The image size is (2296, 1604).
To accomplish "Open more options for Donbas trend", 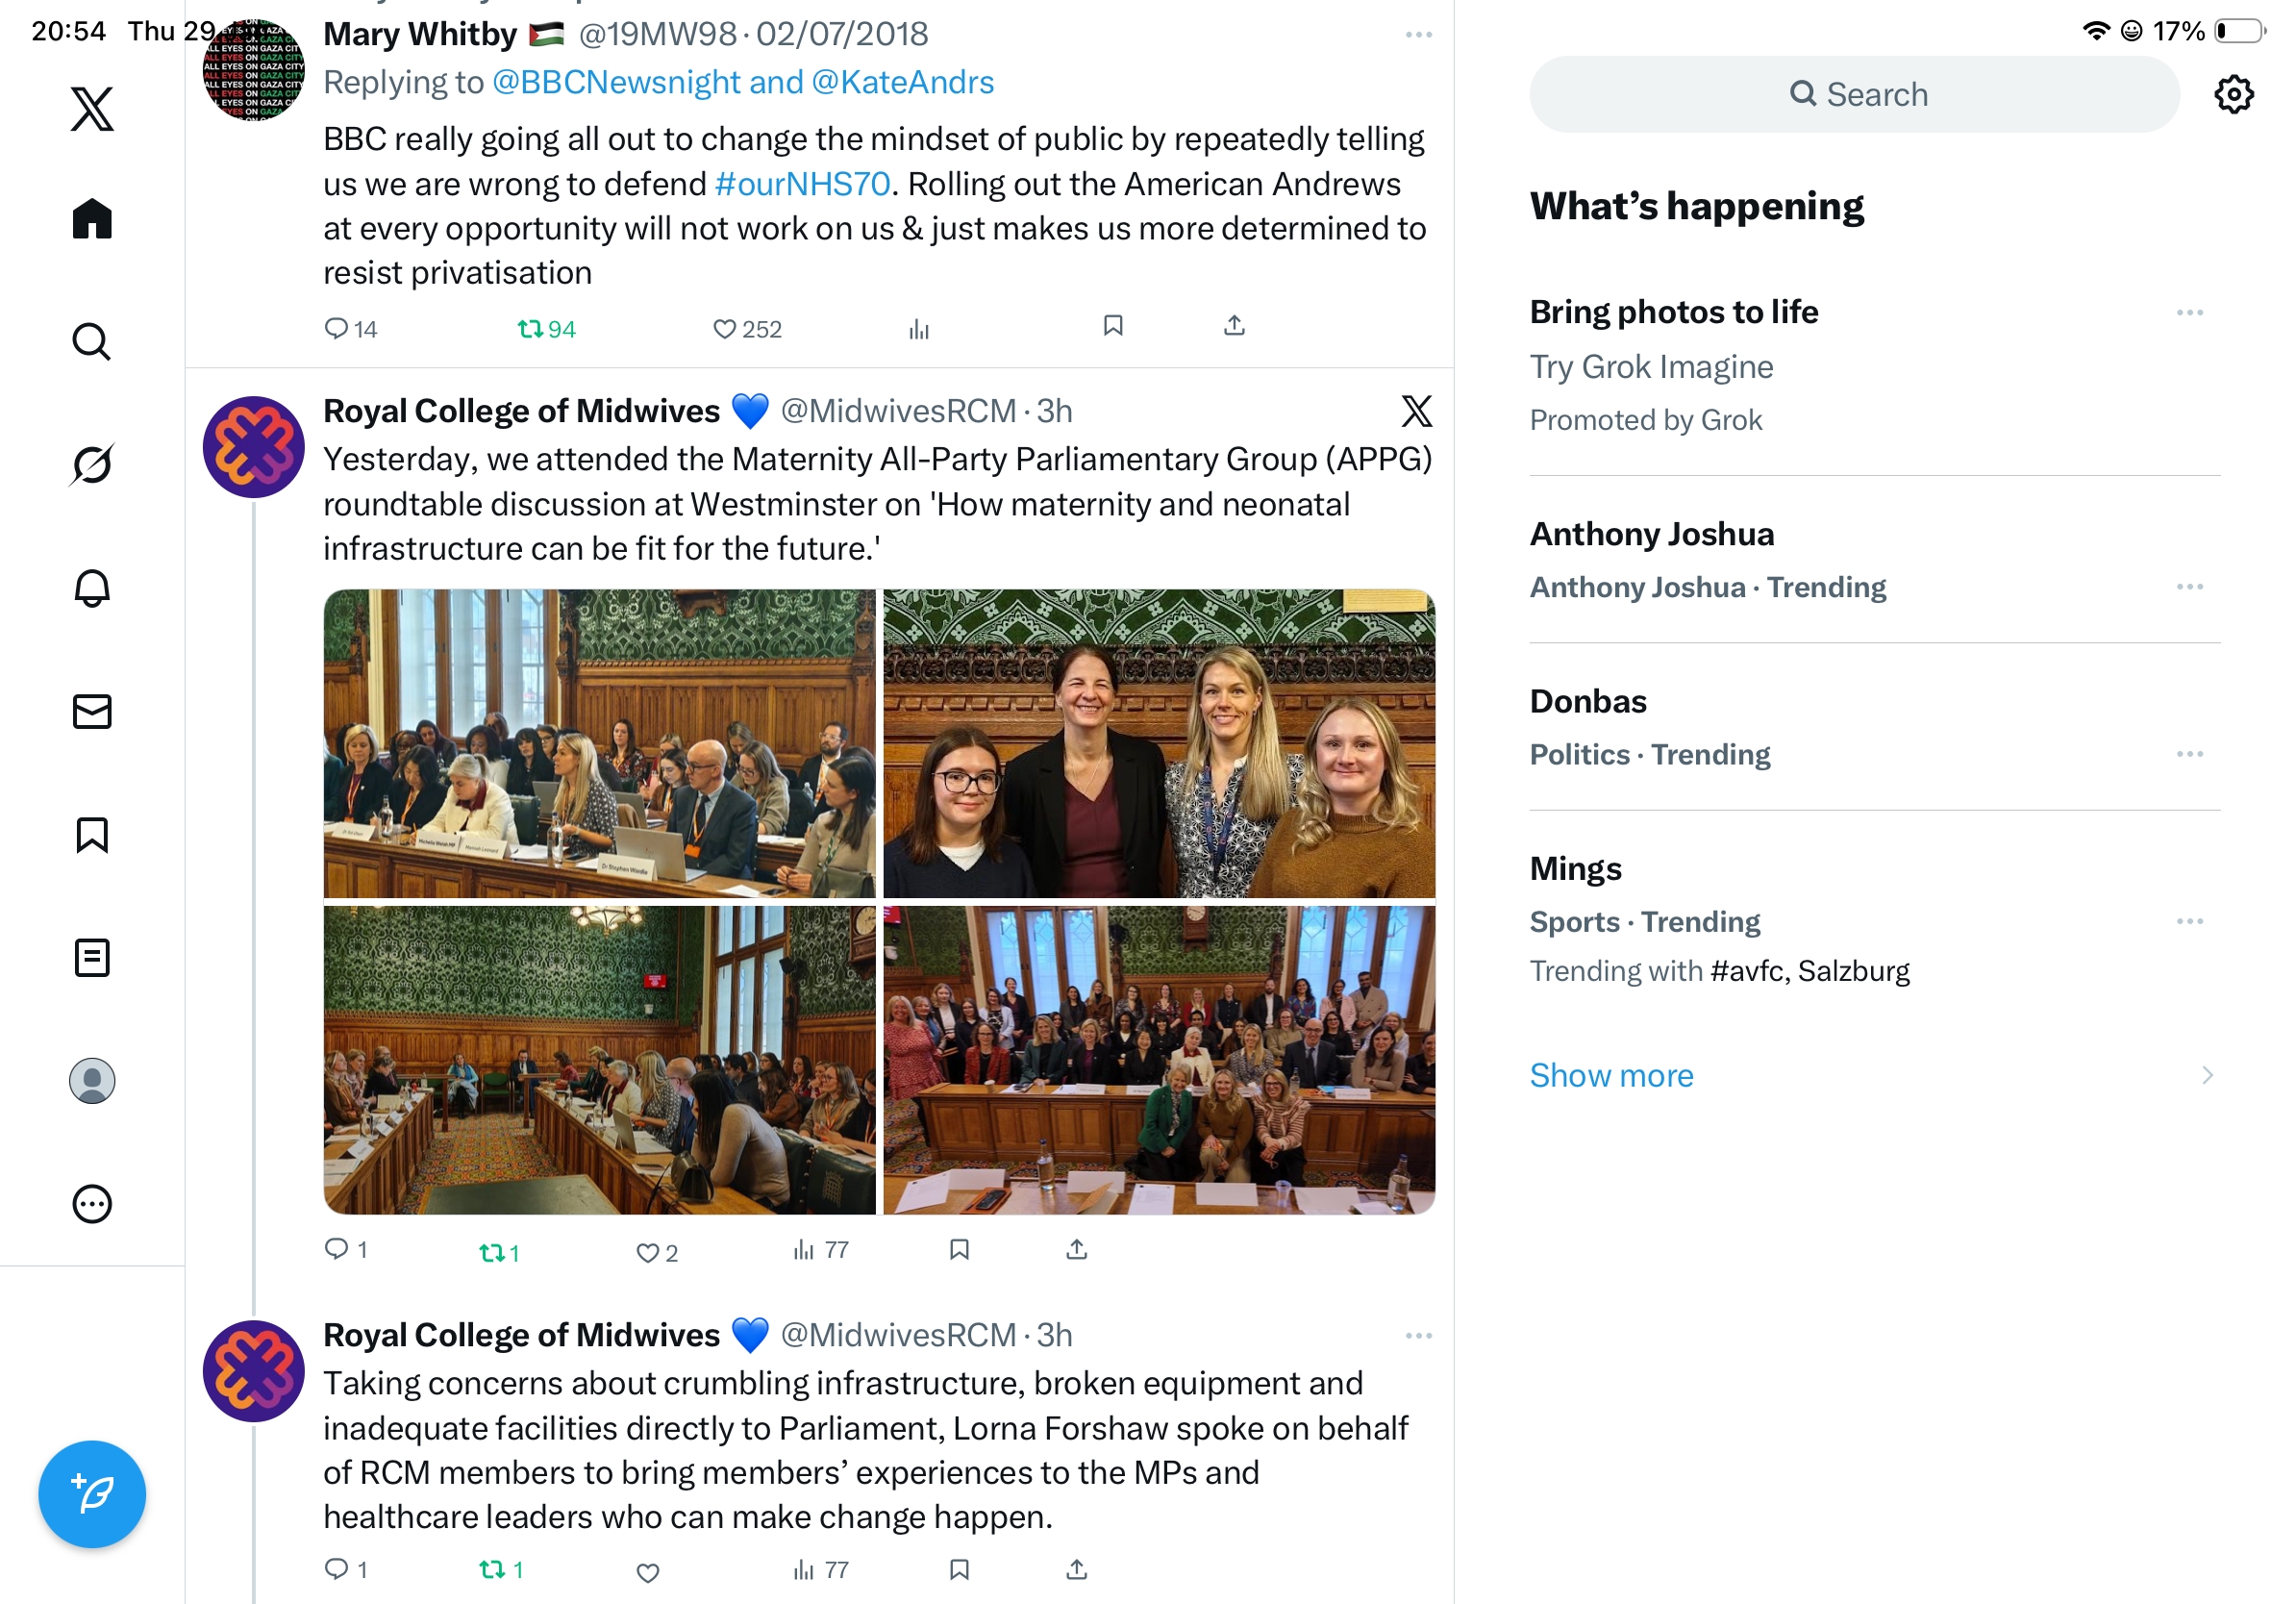I will pyautogui.click(x=2190, y=754).
